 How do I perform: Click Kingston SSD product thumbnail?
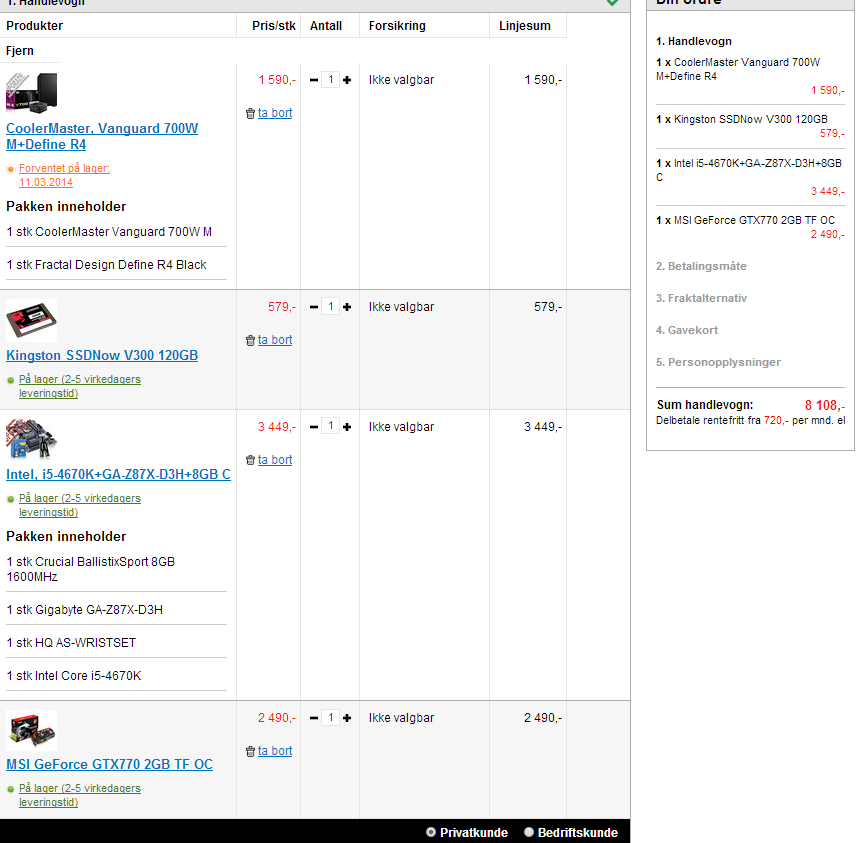click(x=31, y=320)
